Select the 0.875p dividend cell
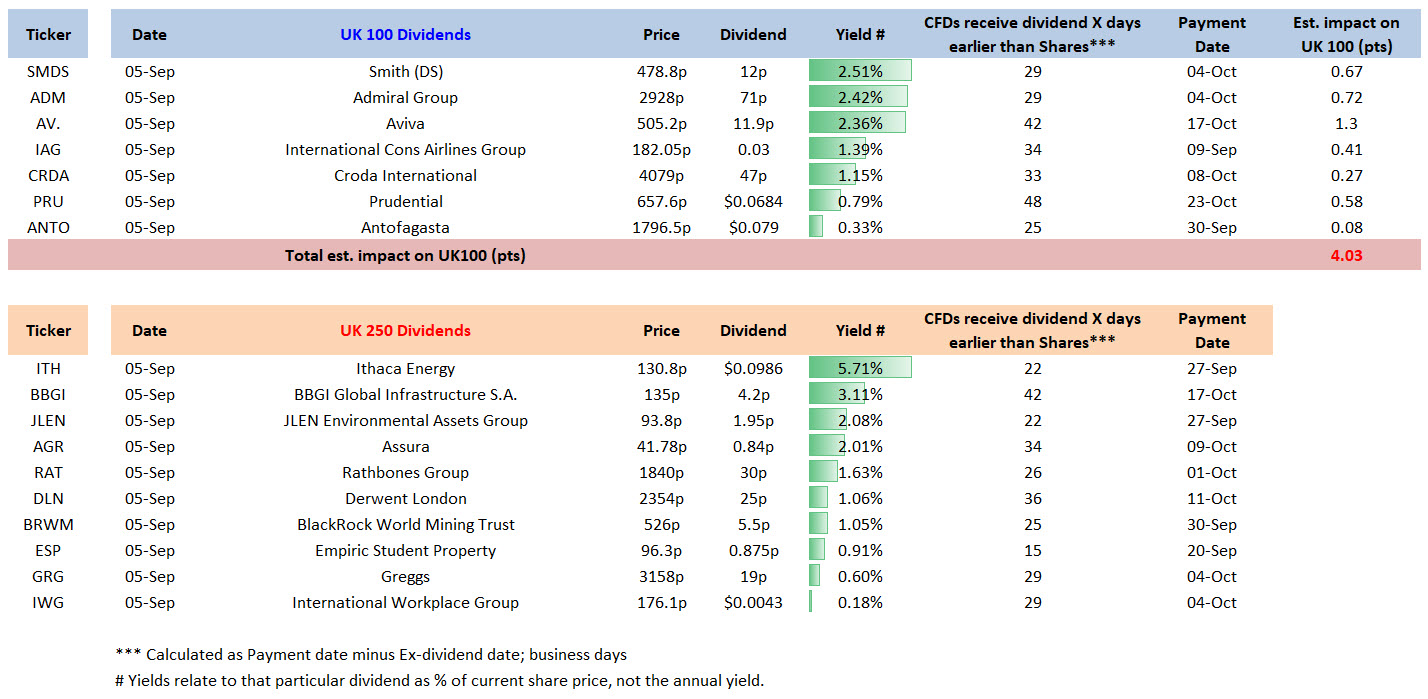Viewport: 1428px width, 699px height. tap(753, 551)
